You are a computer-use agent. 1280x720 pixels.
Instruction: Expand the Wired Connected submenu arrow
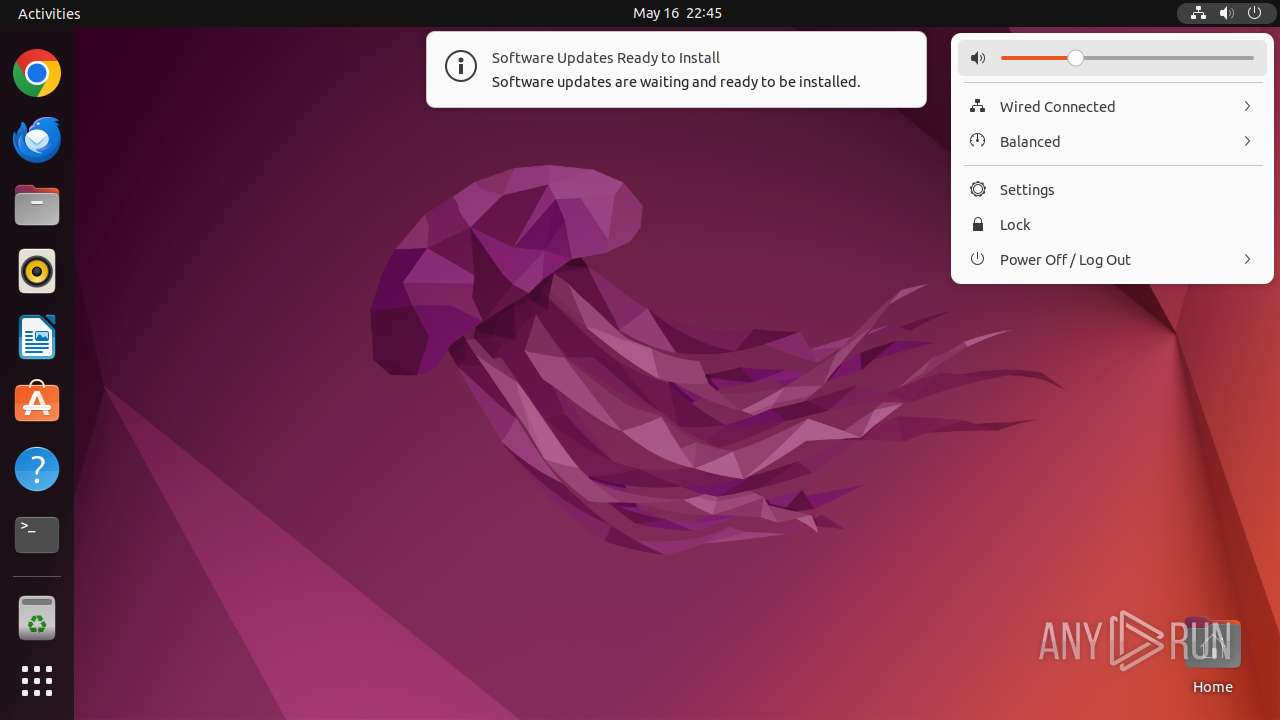1247,106
